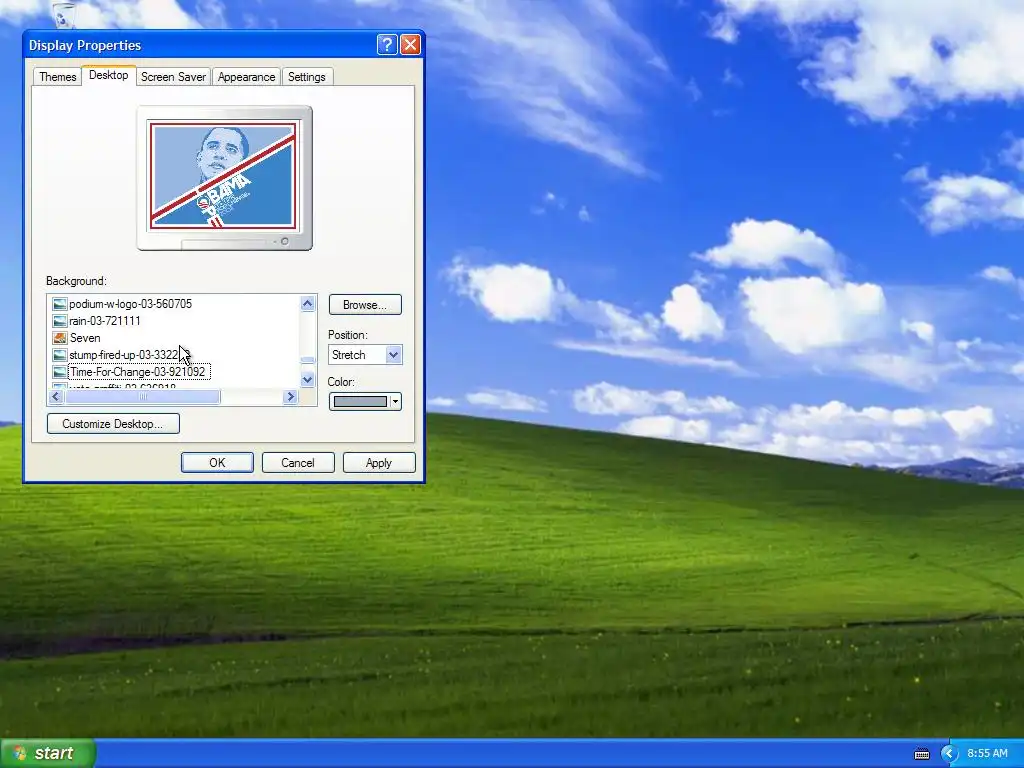This screenshot has height=768, width=1024.
Task: Open the Recycle Bin on the desktop
Action: [x=63, y=13]
